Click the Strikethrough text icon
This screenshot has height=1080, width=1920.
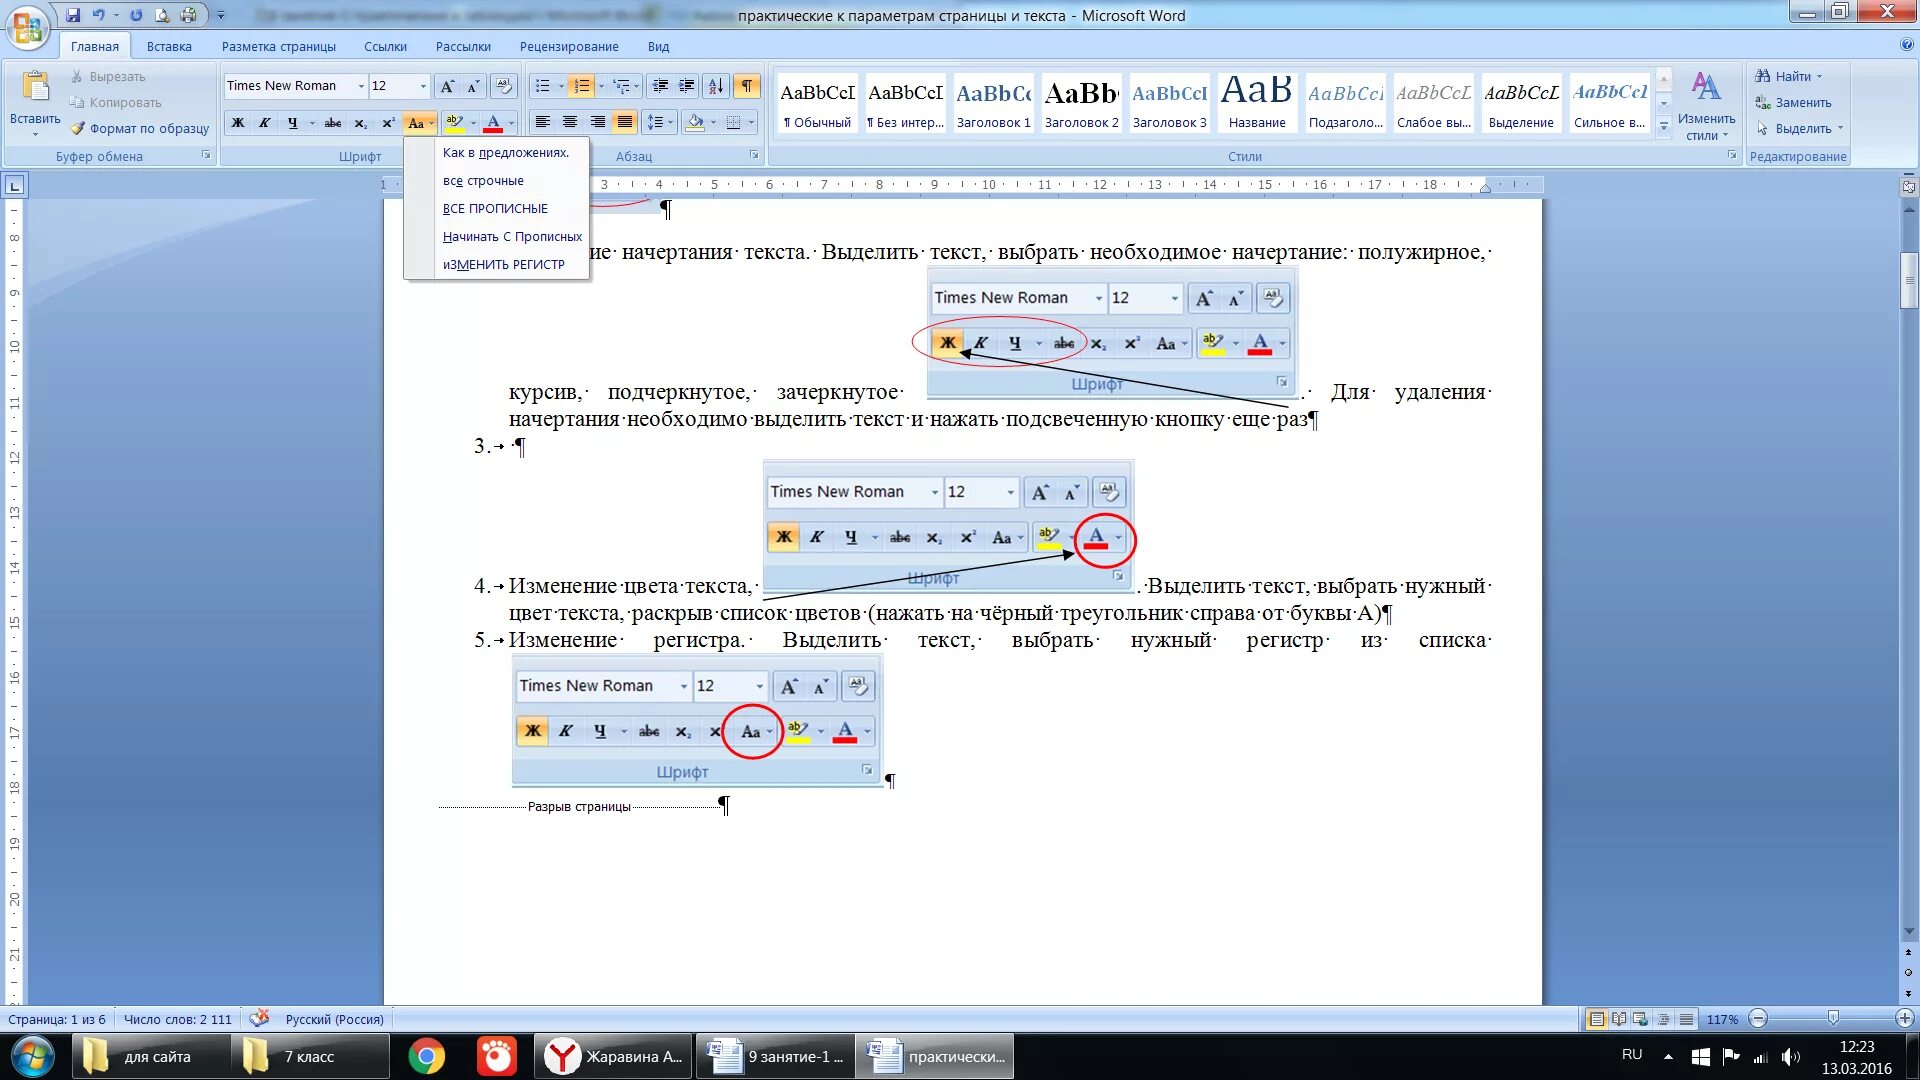pos(332,121)
